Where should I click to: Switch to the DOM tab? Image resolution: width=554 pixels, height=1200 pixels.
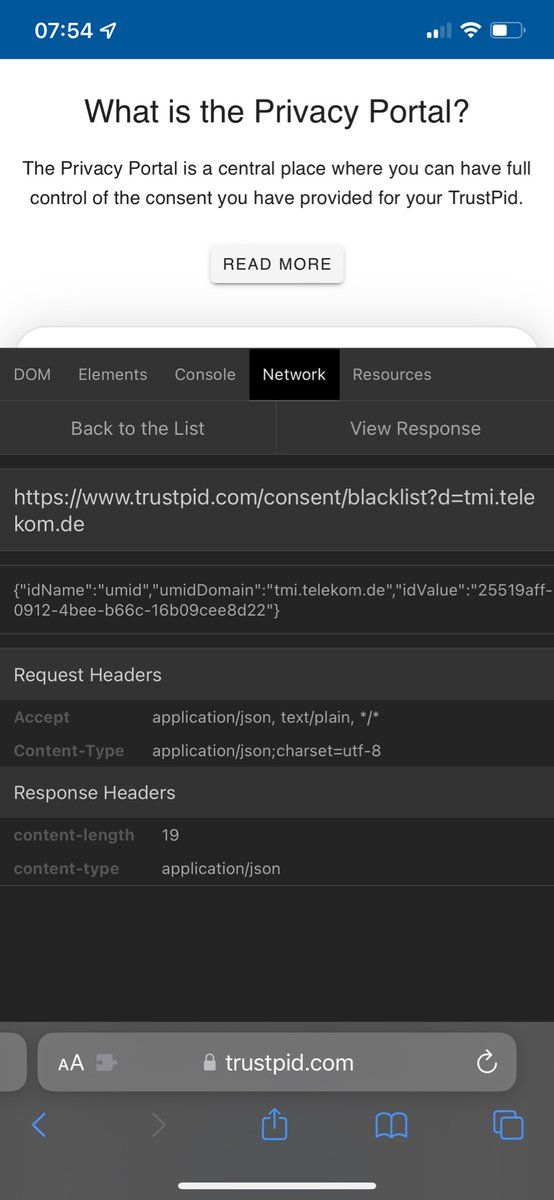(x=32, y=374)
